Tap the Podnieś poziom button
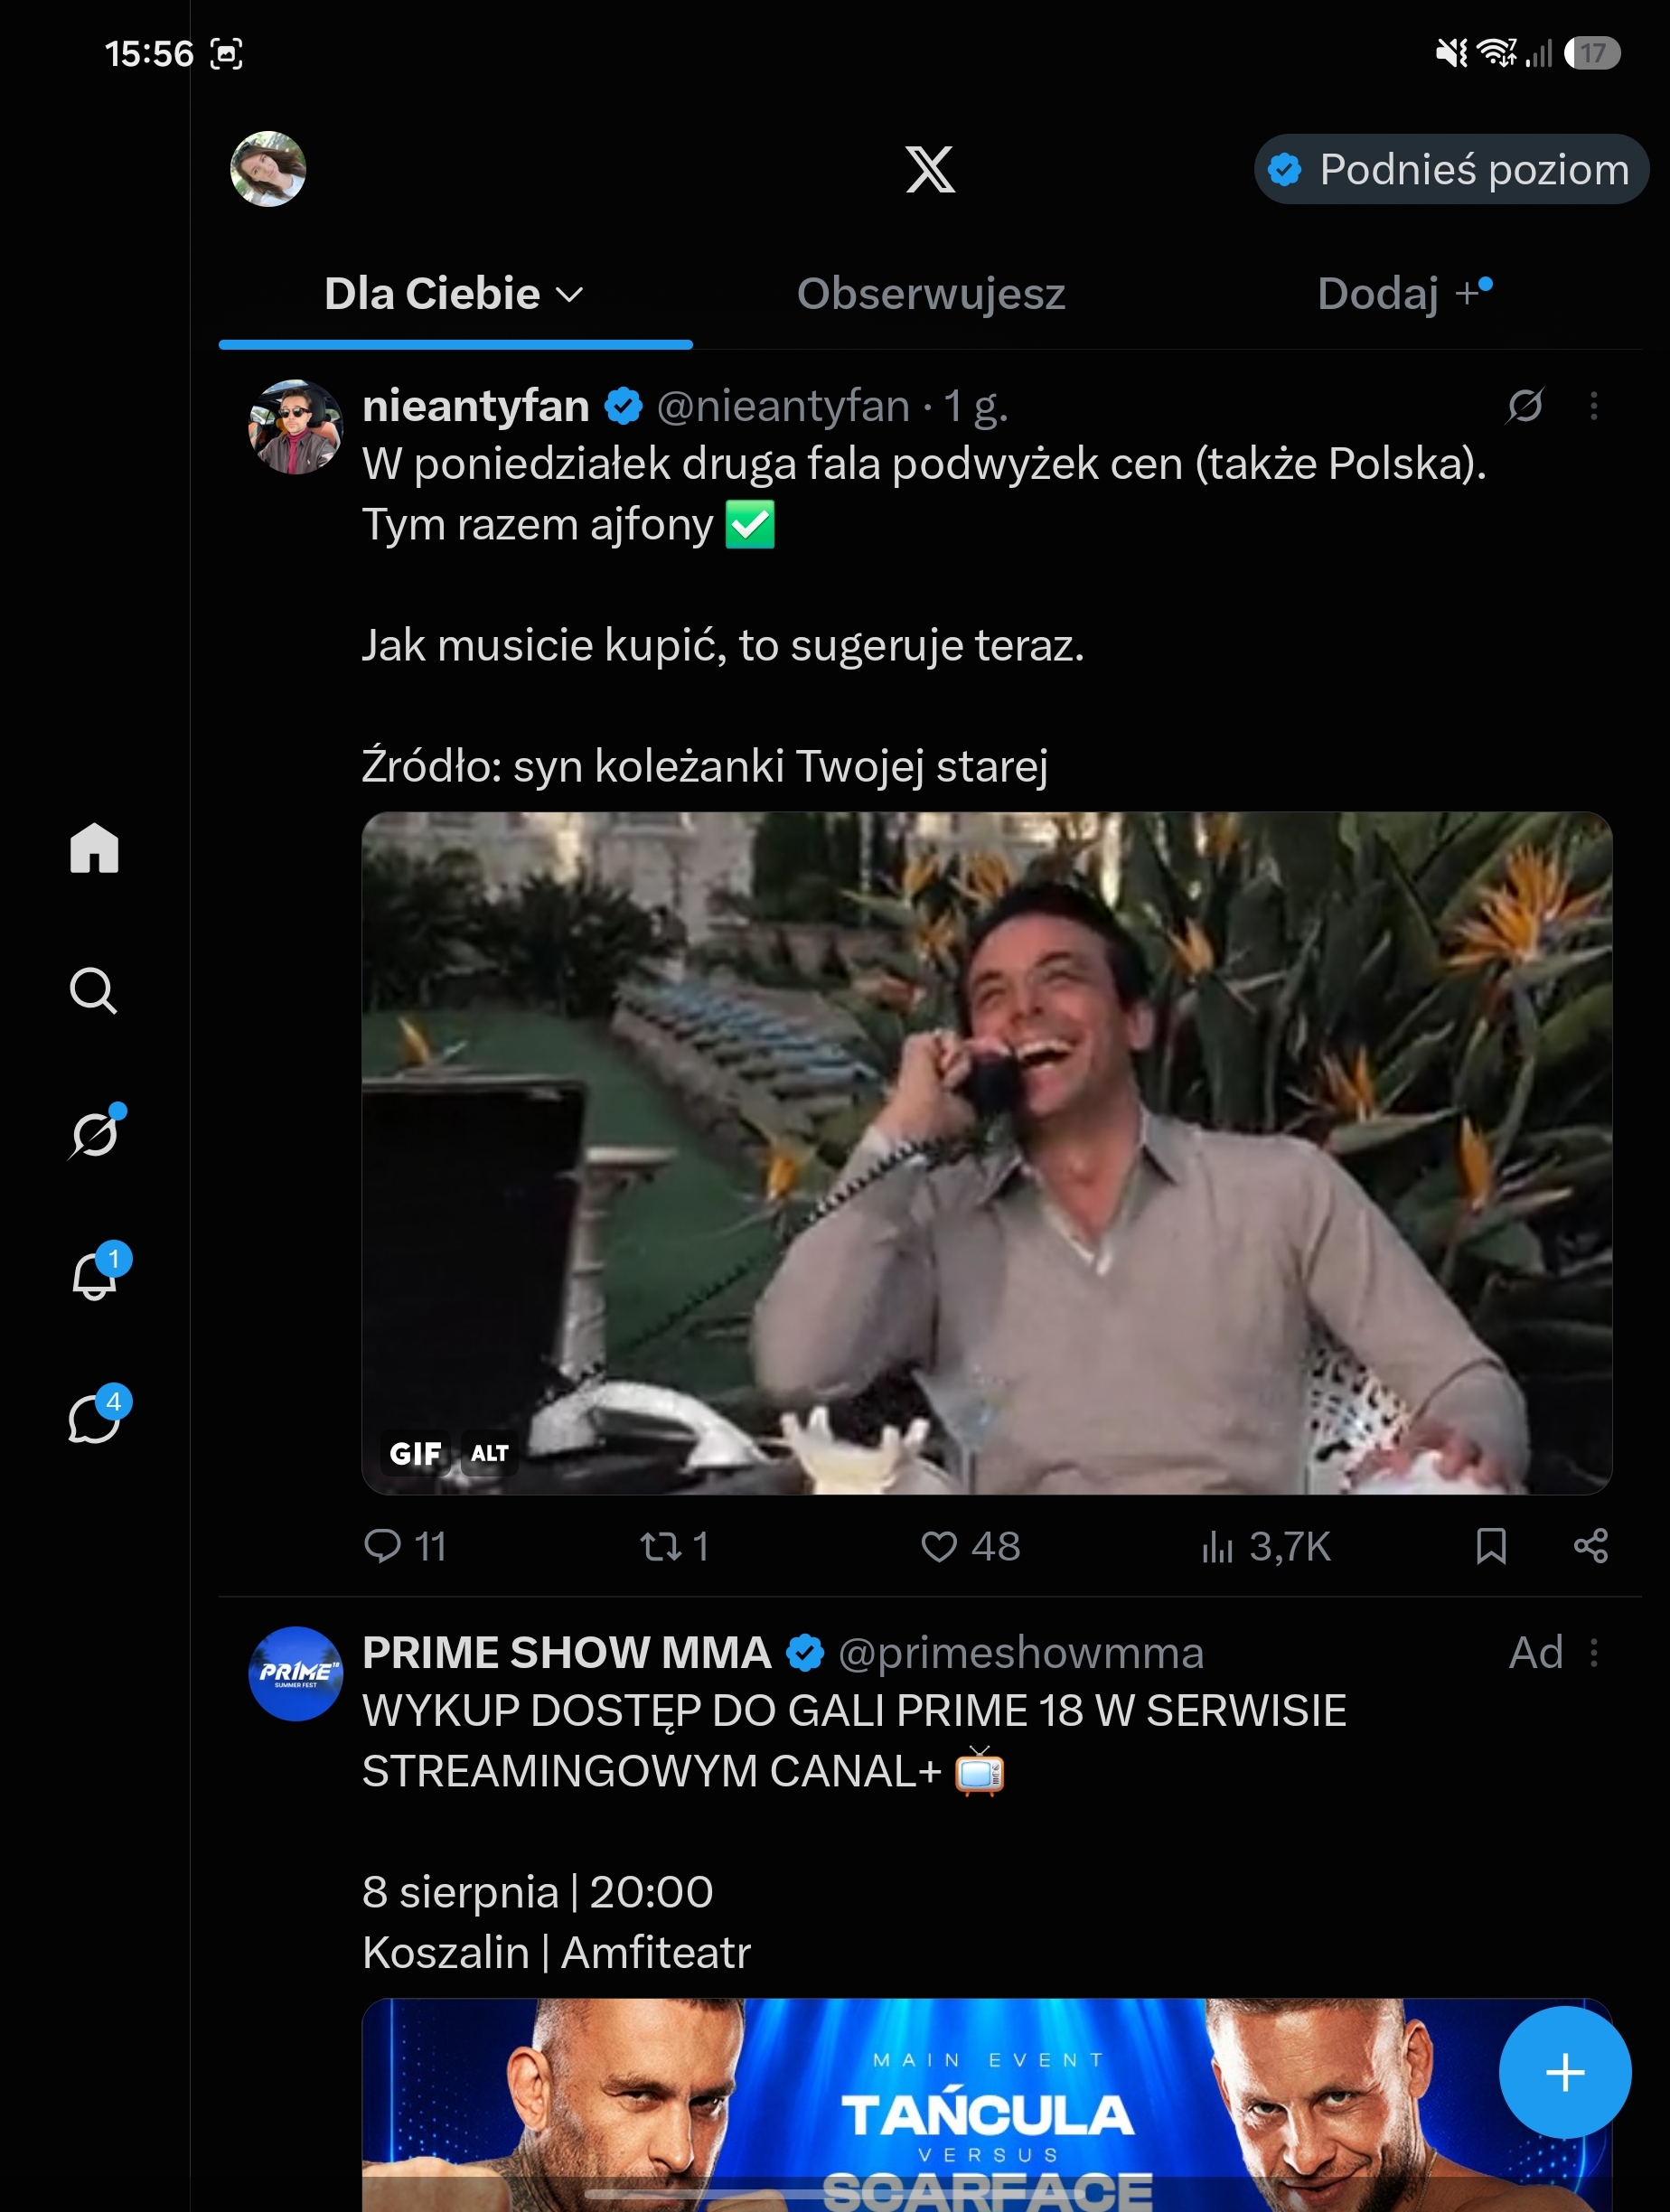The width and height of the screenshot is (1670, 2212). point(1451,169)
